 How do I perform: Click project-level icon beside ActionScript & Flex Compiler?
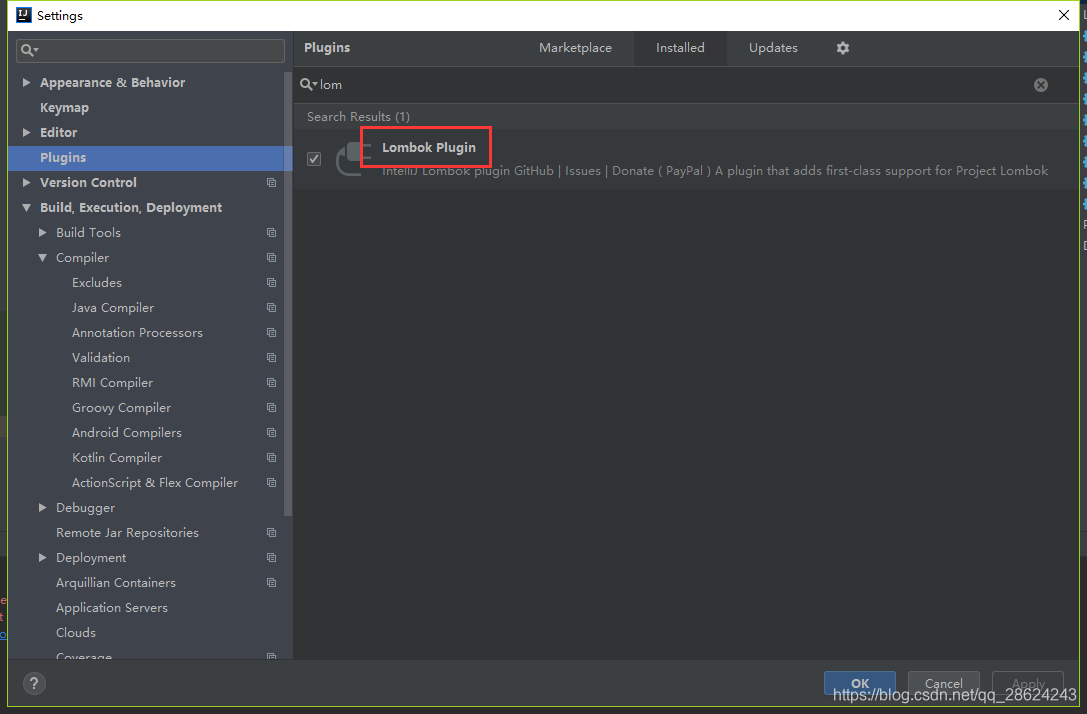271,482
